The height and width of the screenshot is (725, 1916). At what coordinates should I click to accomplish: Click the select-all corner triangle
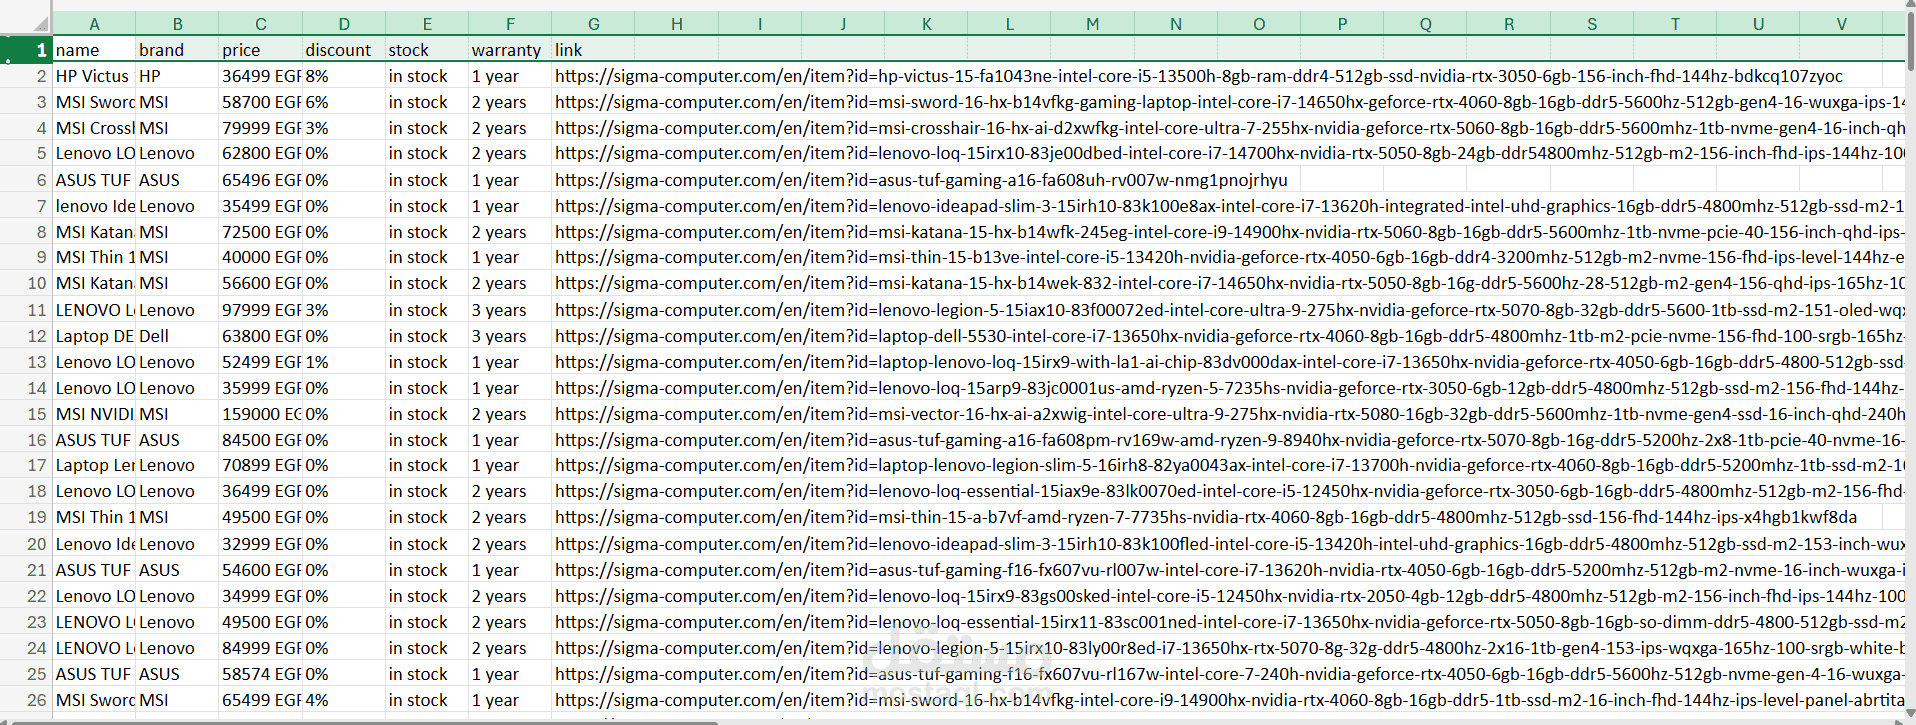[x=40, y=24]
